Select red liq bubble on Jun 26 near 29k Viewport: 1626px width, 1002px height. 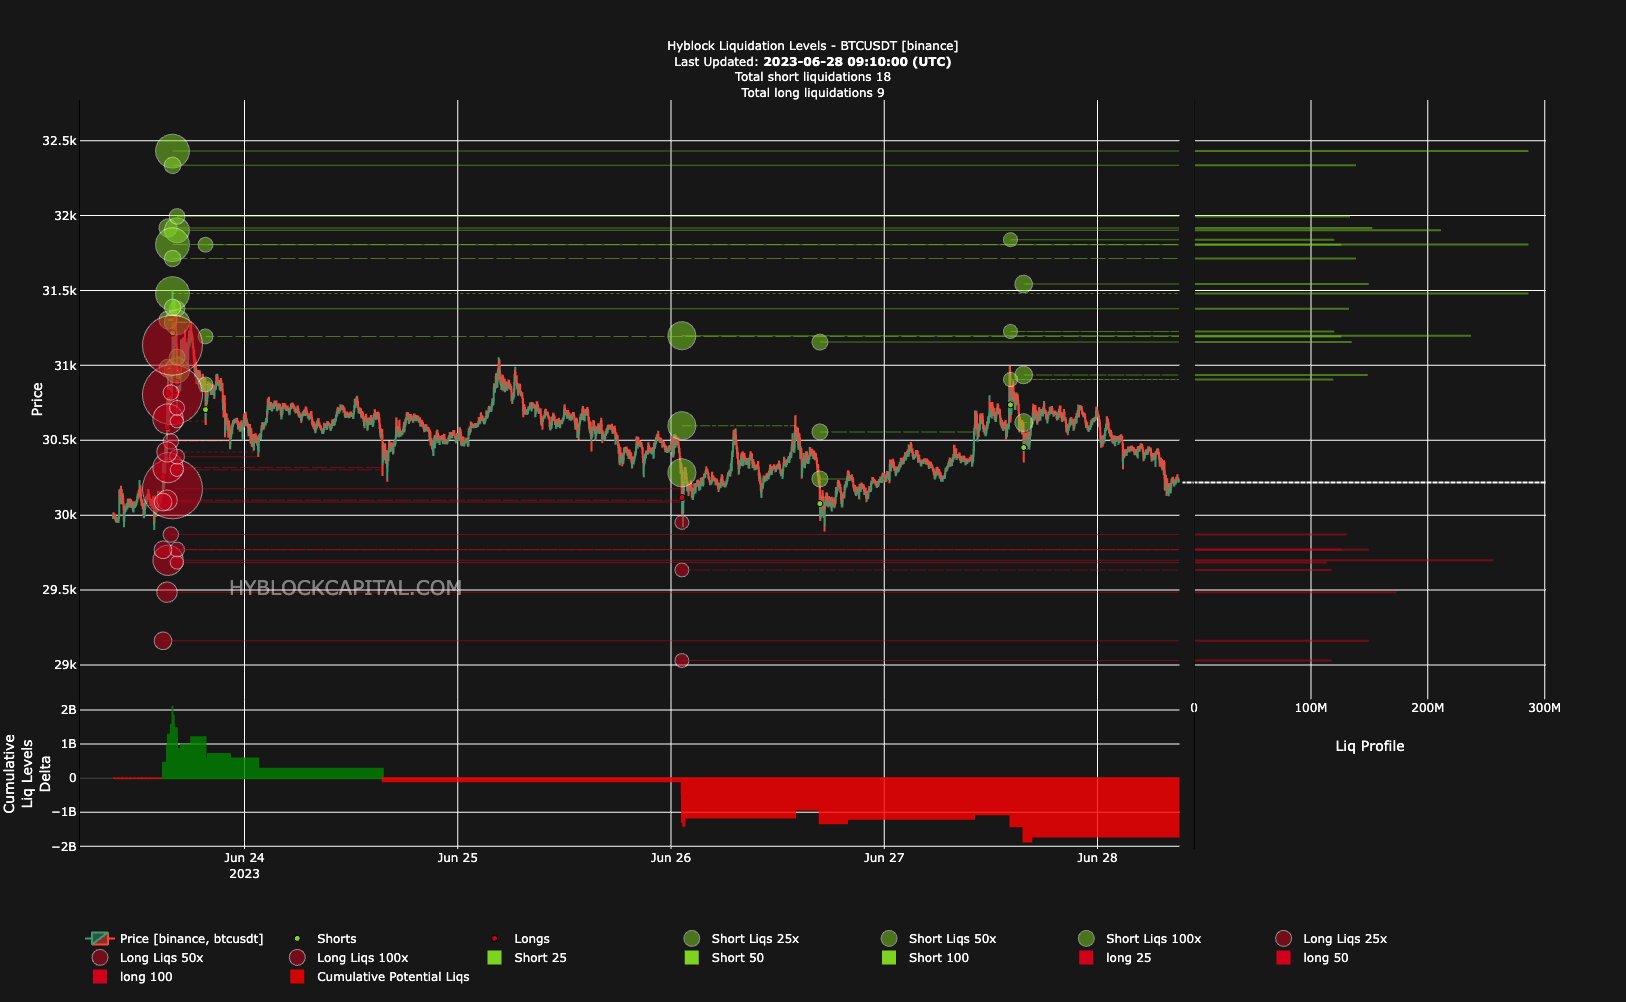point(682,661)
